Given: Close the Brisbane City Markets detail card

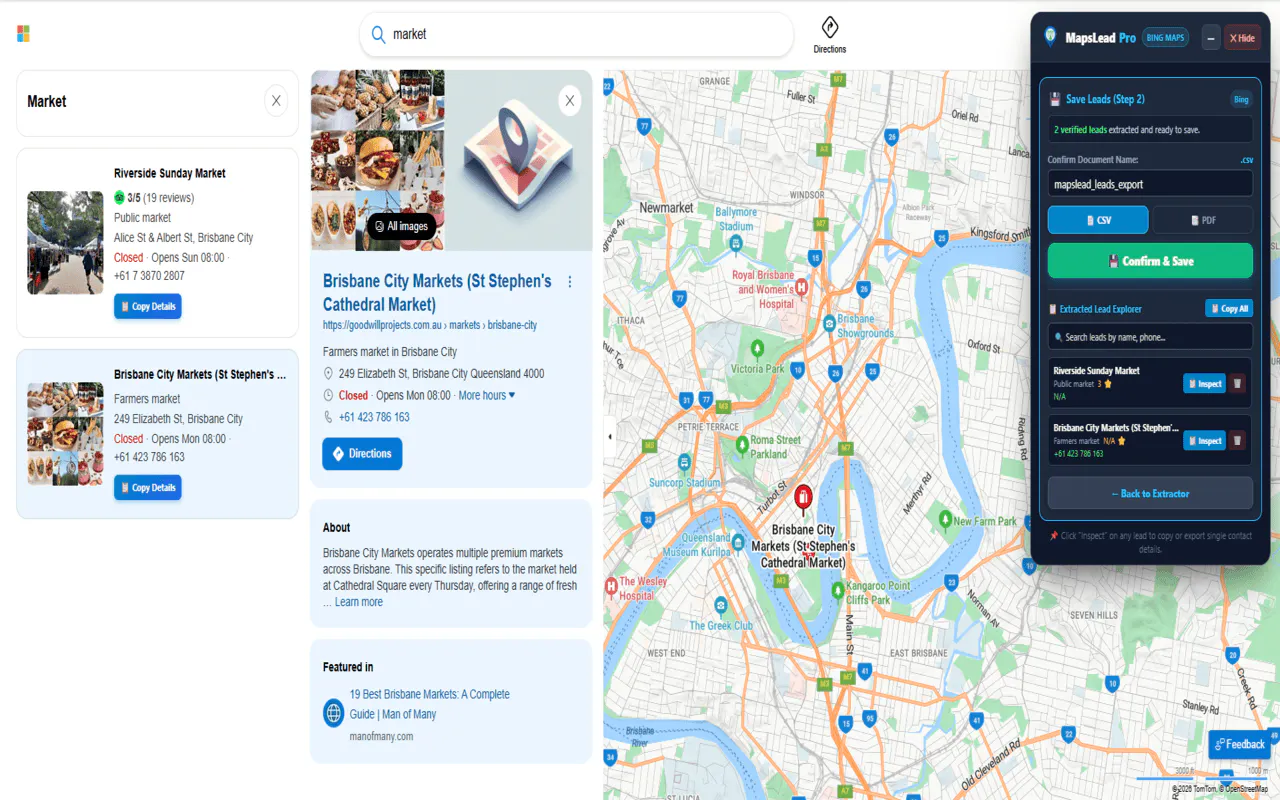Looking at the screenshot, I should [569, 100].
